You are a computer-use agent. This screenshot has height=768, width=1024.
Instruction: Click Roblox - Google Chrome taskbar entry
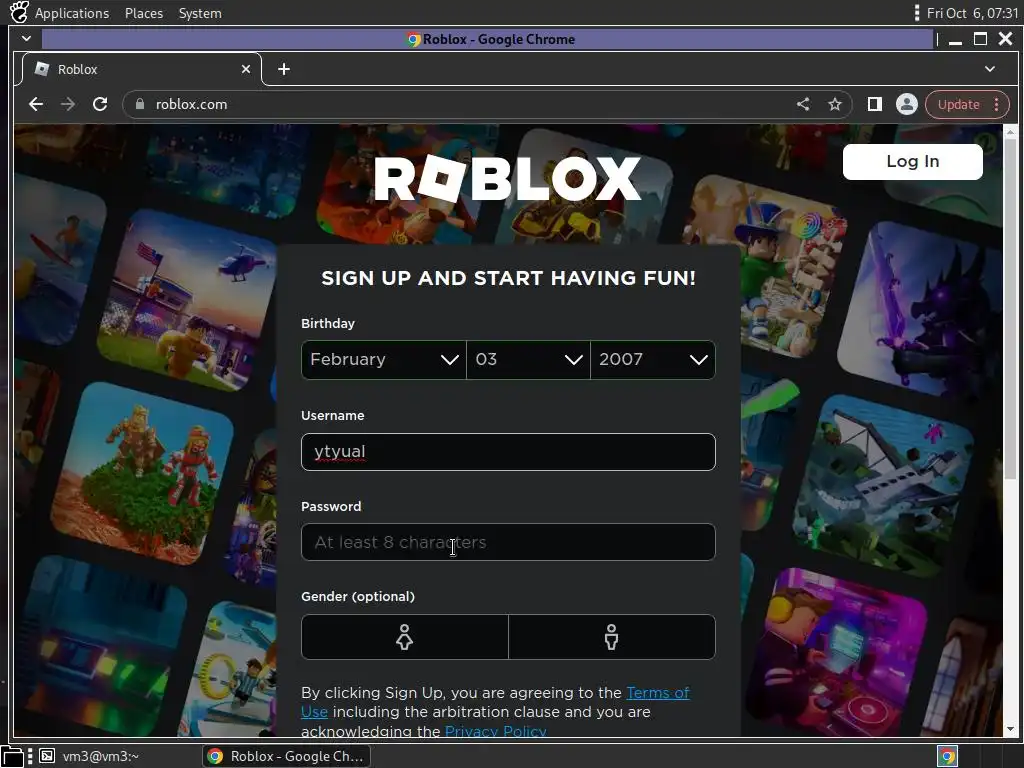[x=286, y=756]
